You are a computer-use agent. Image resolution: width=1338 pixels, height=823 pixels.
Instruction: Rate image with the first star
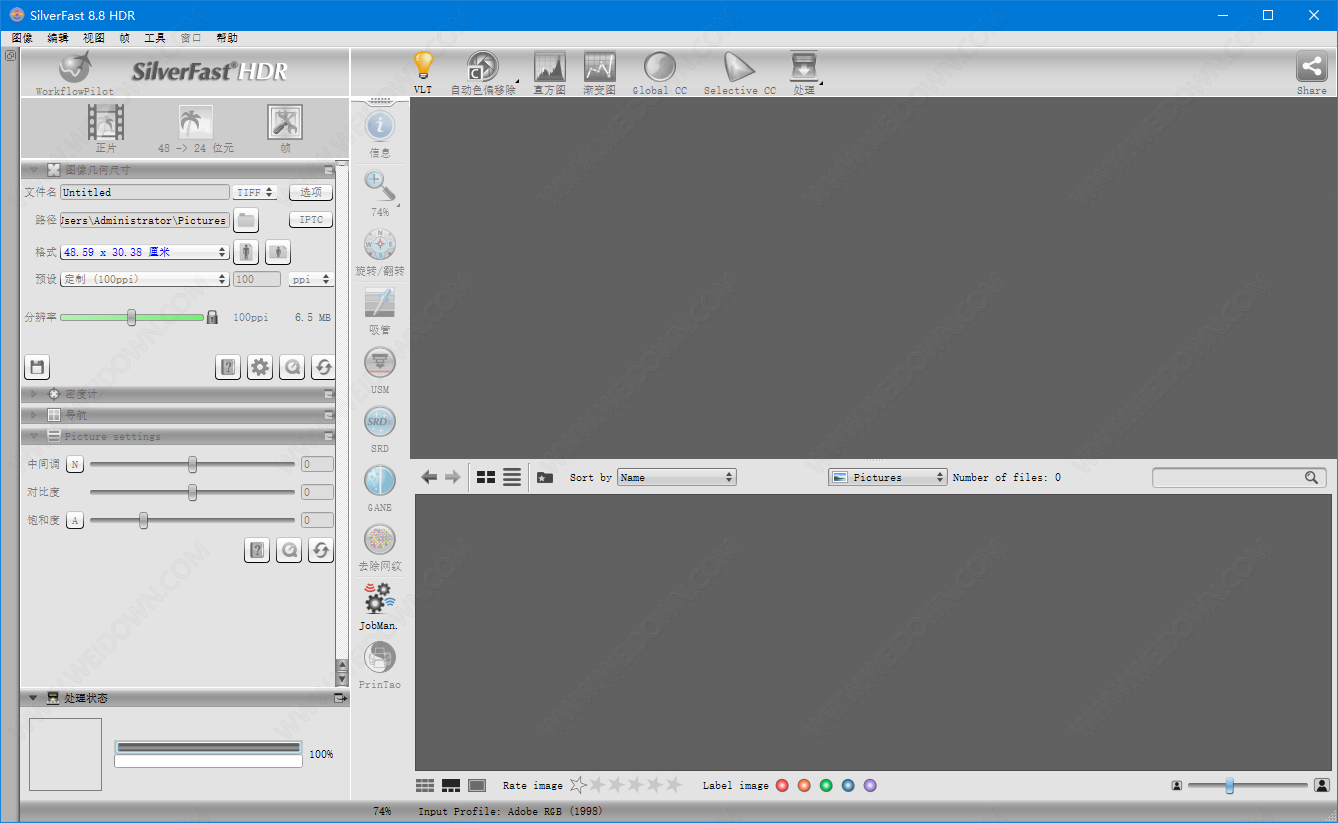tap(578, 785)
